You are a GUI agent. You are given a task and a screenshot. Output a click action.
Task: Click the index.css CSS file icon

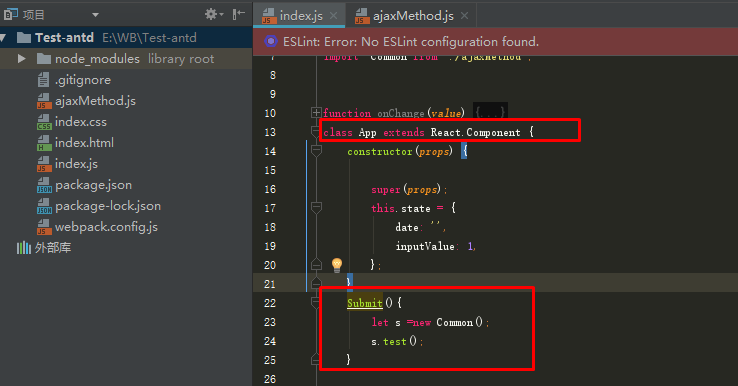(44, 122)
